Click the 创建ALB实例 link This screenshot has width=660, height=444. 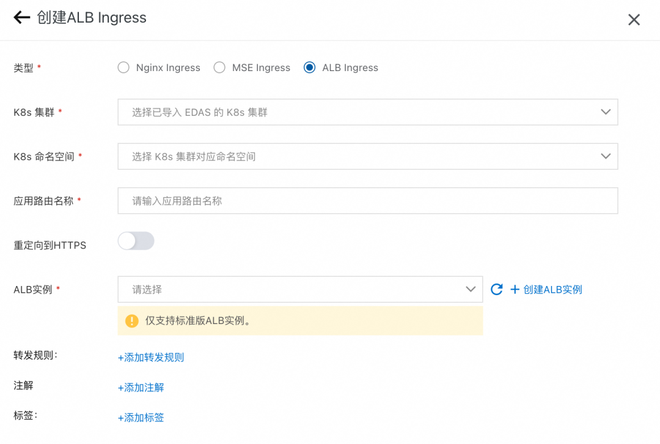pos(553,290)
